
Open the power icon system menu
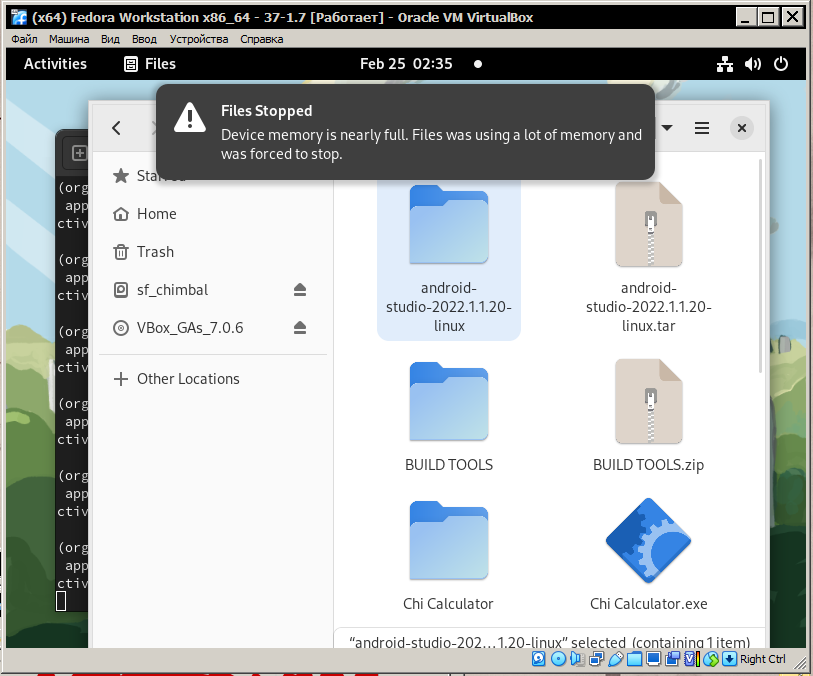point(781,64)
